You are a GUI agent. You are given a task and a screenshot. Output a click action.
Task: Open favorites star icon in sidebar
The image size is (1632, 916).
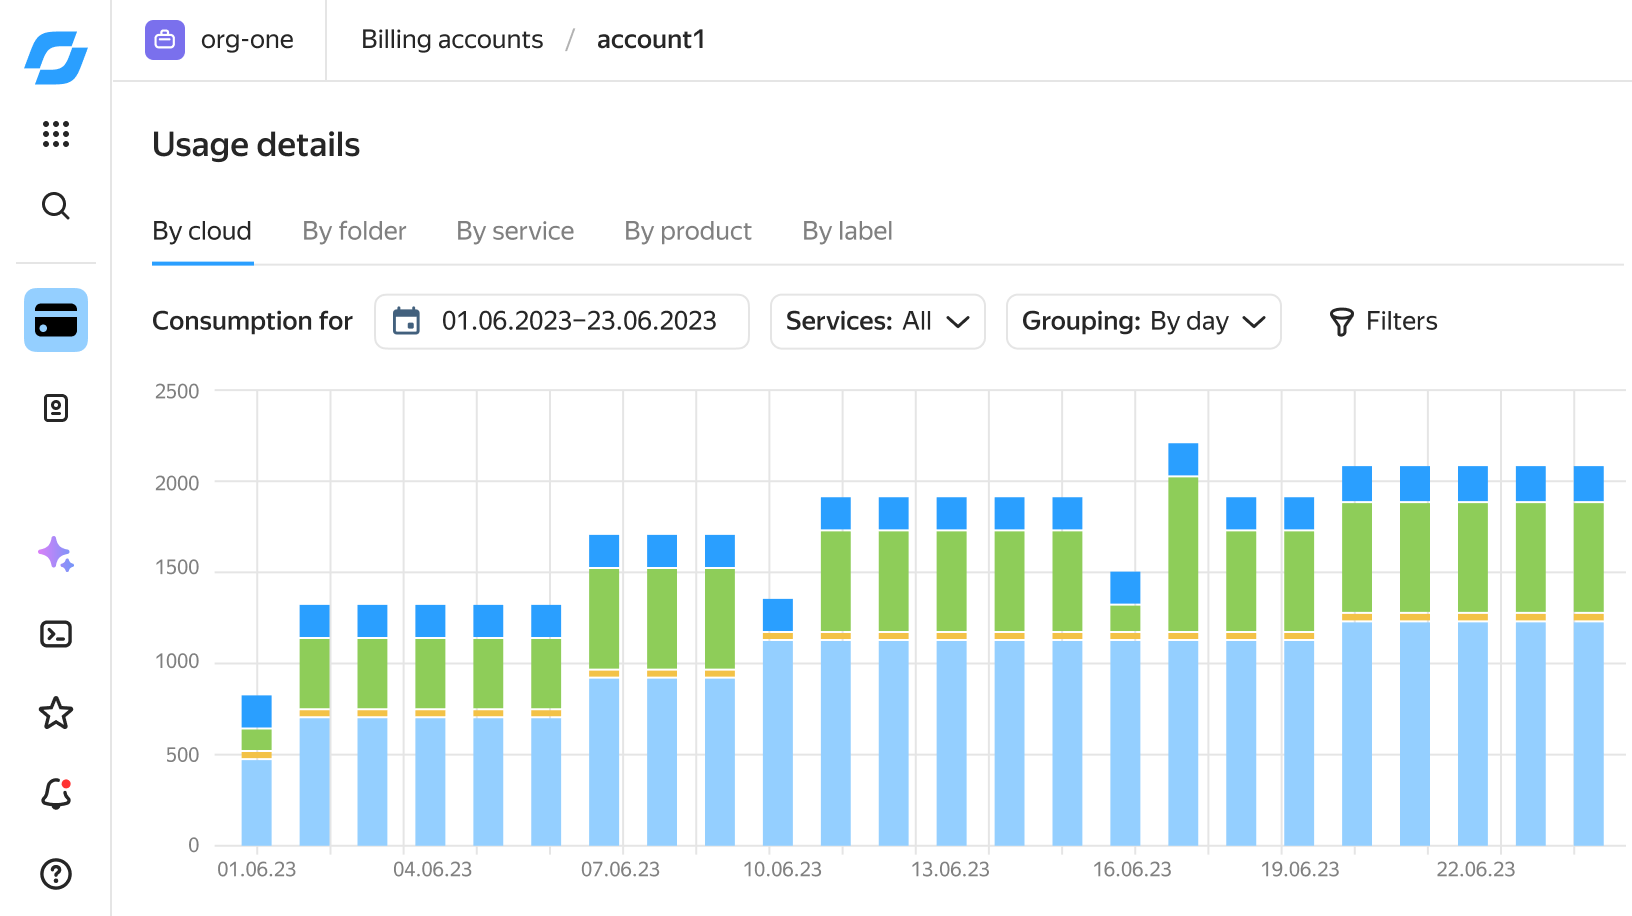pyautogui.click(x=56, y=713)
